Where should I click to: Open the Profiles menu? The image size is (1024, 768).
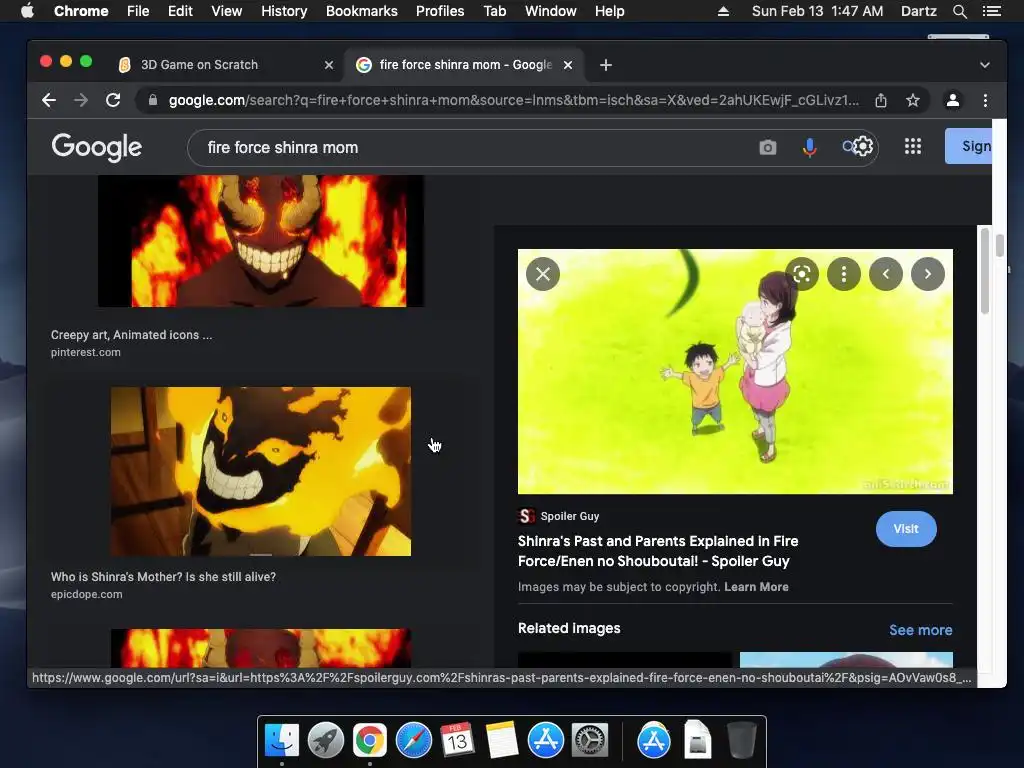coord(440,11)
